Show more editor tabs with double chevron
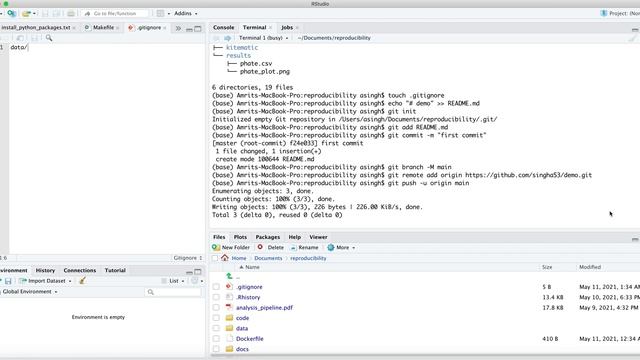 click(x=178, y=28)
